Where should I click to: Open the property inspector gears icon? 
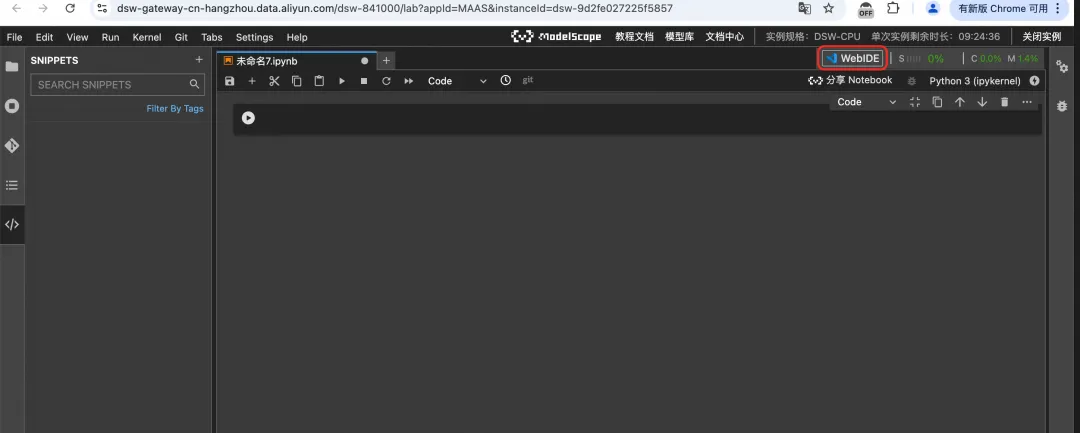1062,66
